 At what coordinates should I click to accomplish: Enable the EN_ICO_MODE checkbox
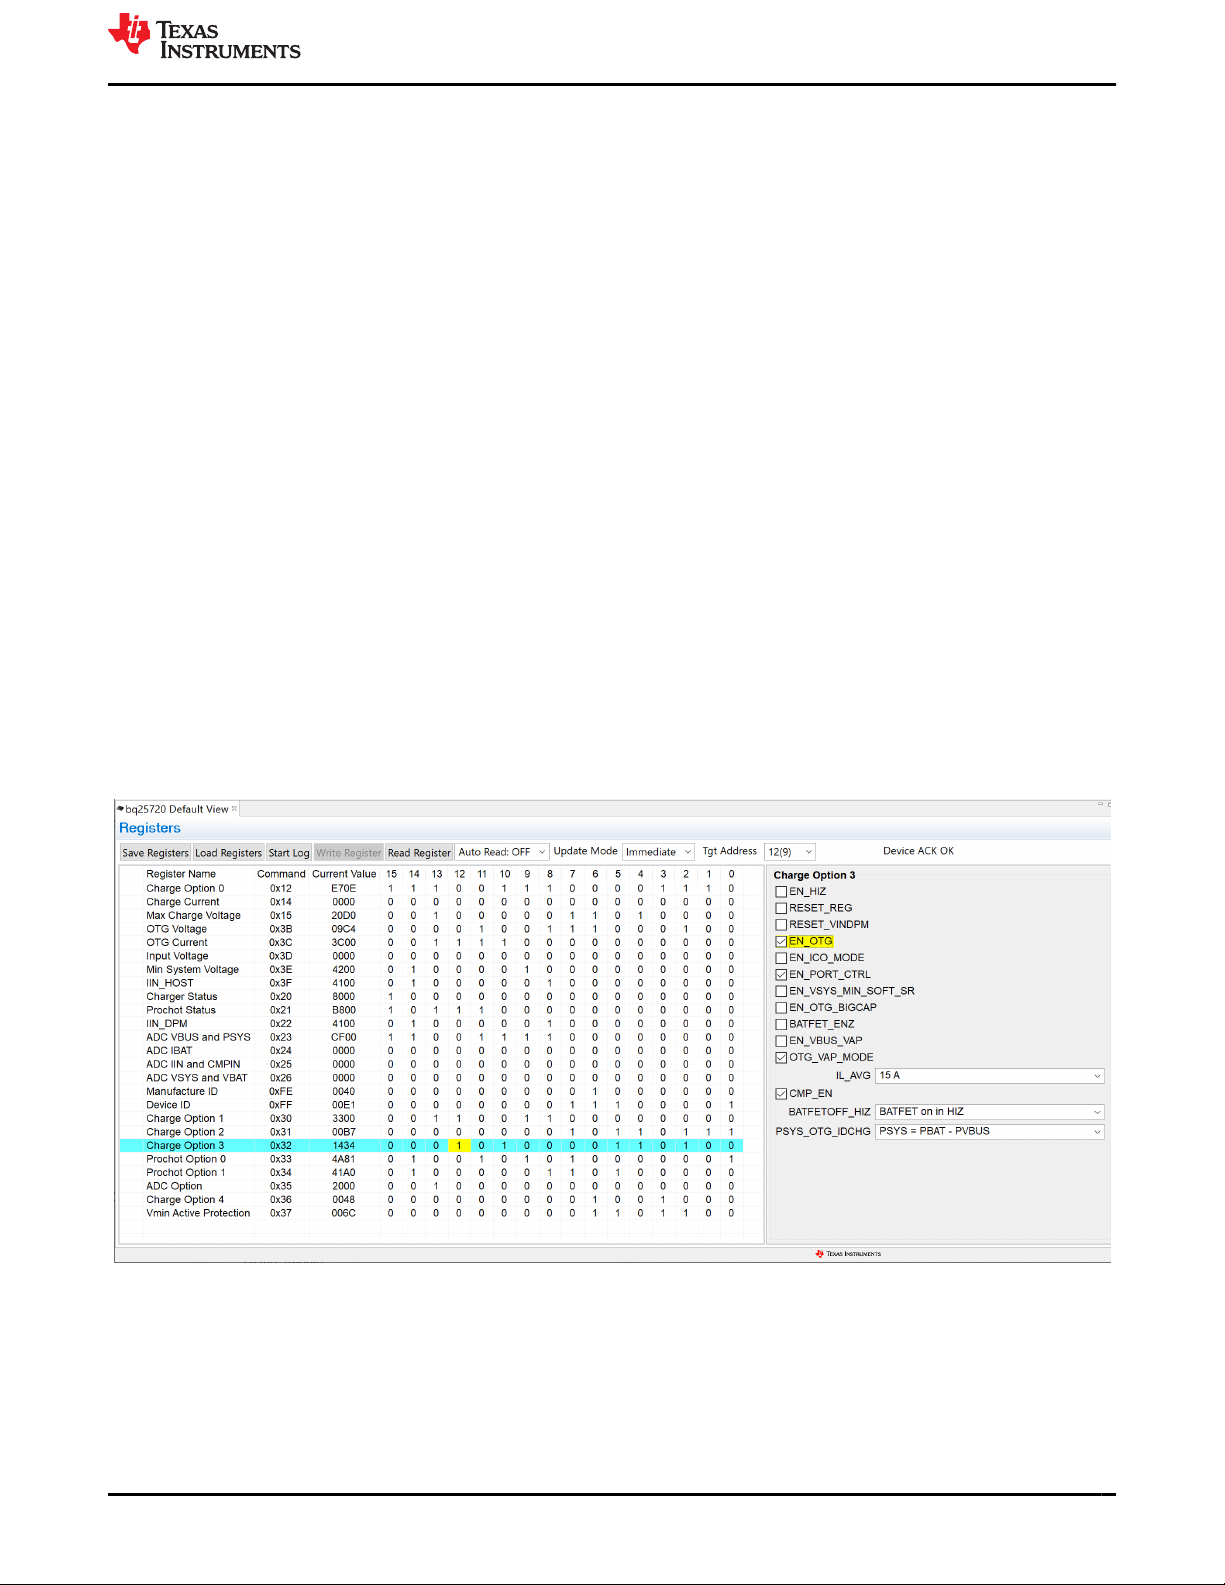coord(781,957)
